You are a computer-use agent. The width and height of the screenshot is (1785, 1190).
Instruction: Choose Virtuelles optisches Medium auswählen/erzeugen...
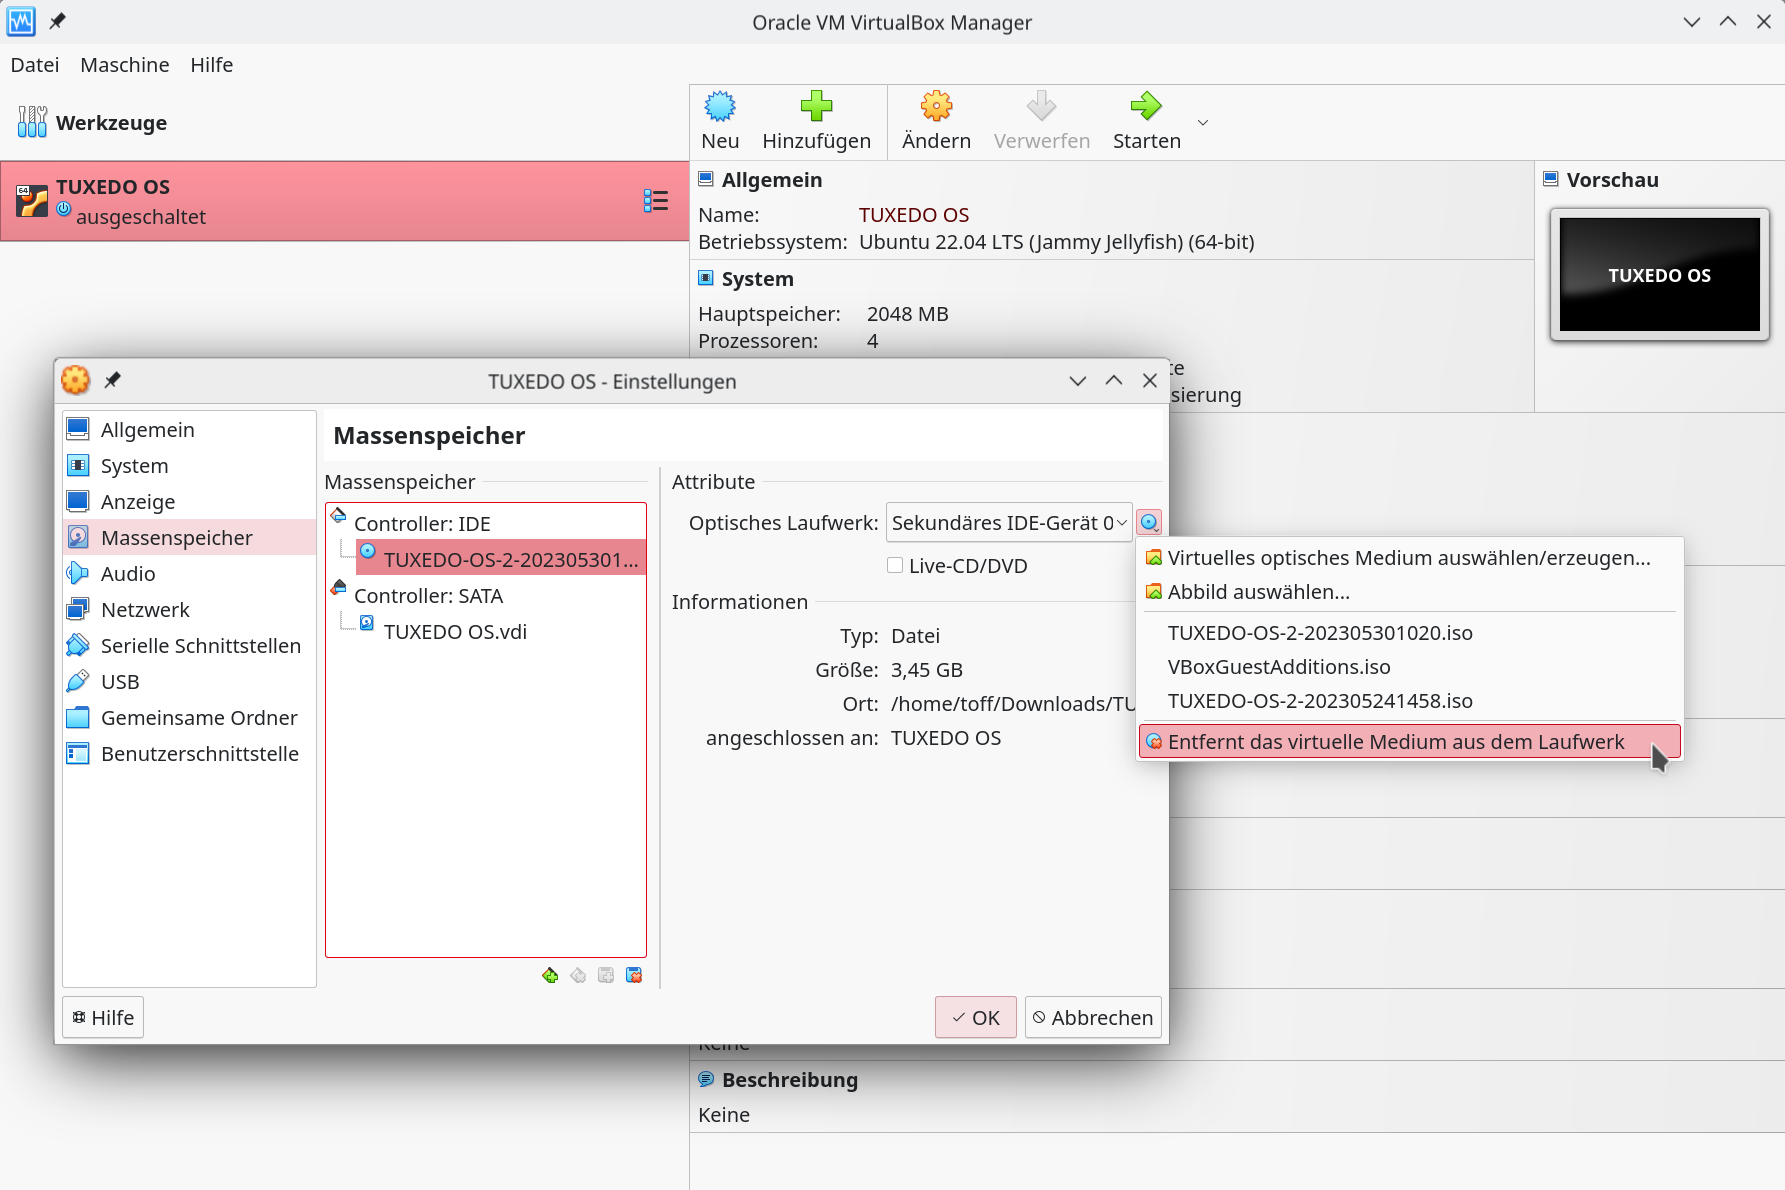tap(1409, 558)
